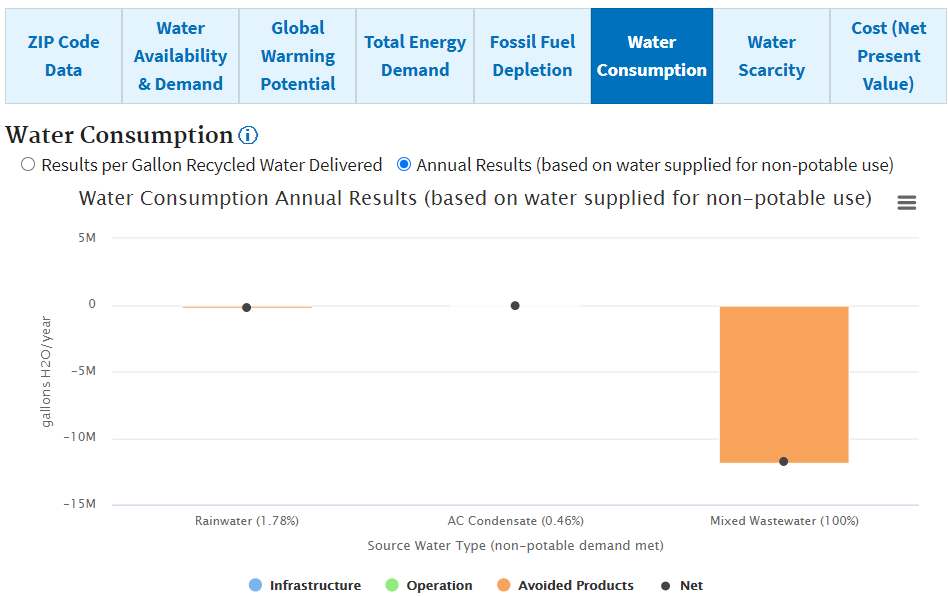Toggle Net legend black dot
Image resolution: width=948 pixels, height=596 pixels.
(x=666, y=586)
